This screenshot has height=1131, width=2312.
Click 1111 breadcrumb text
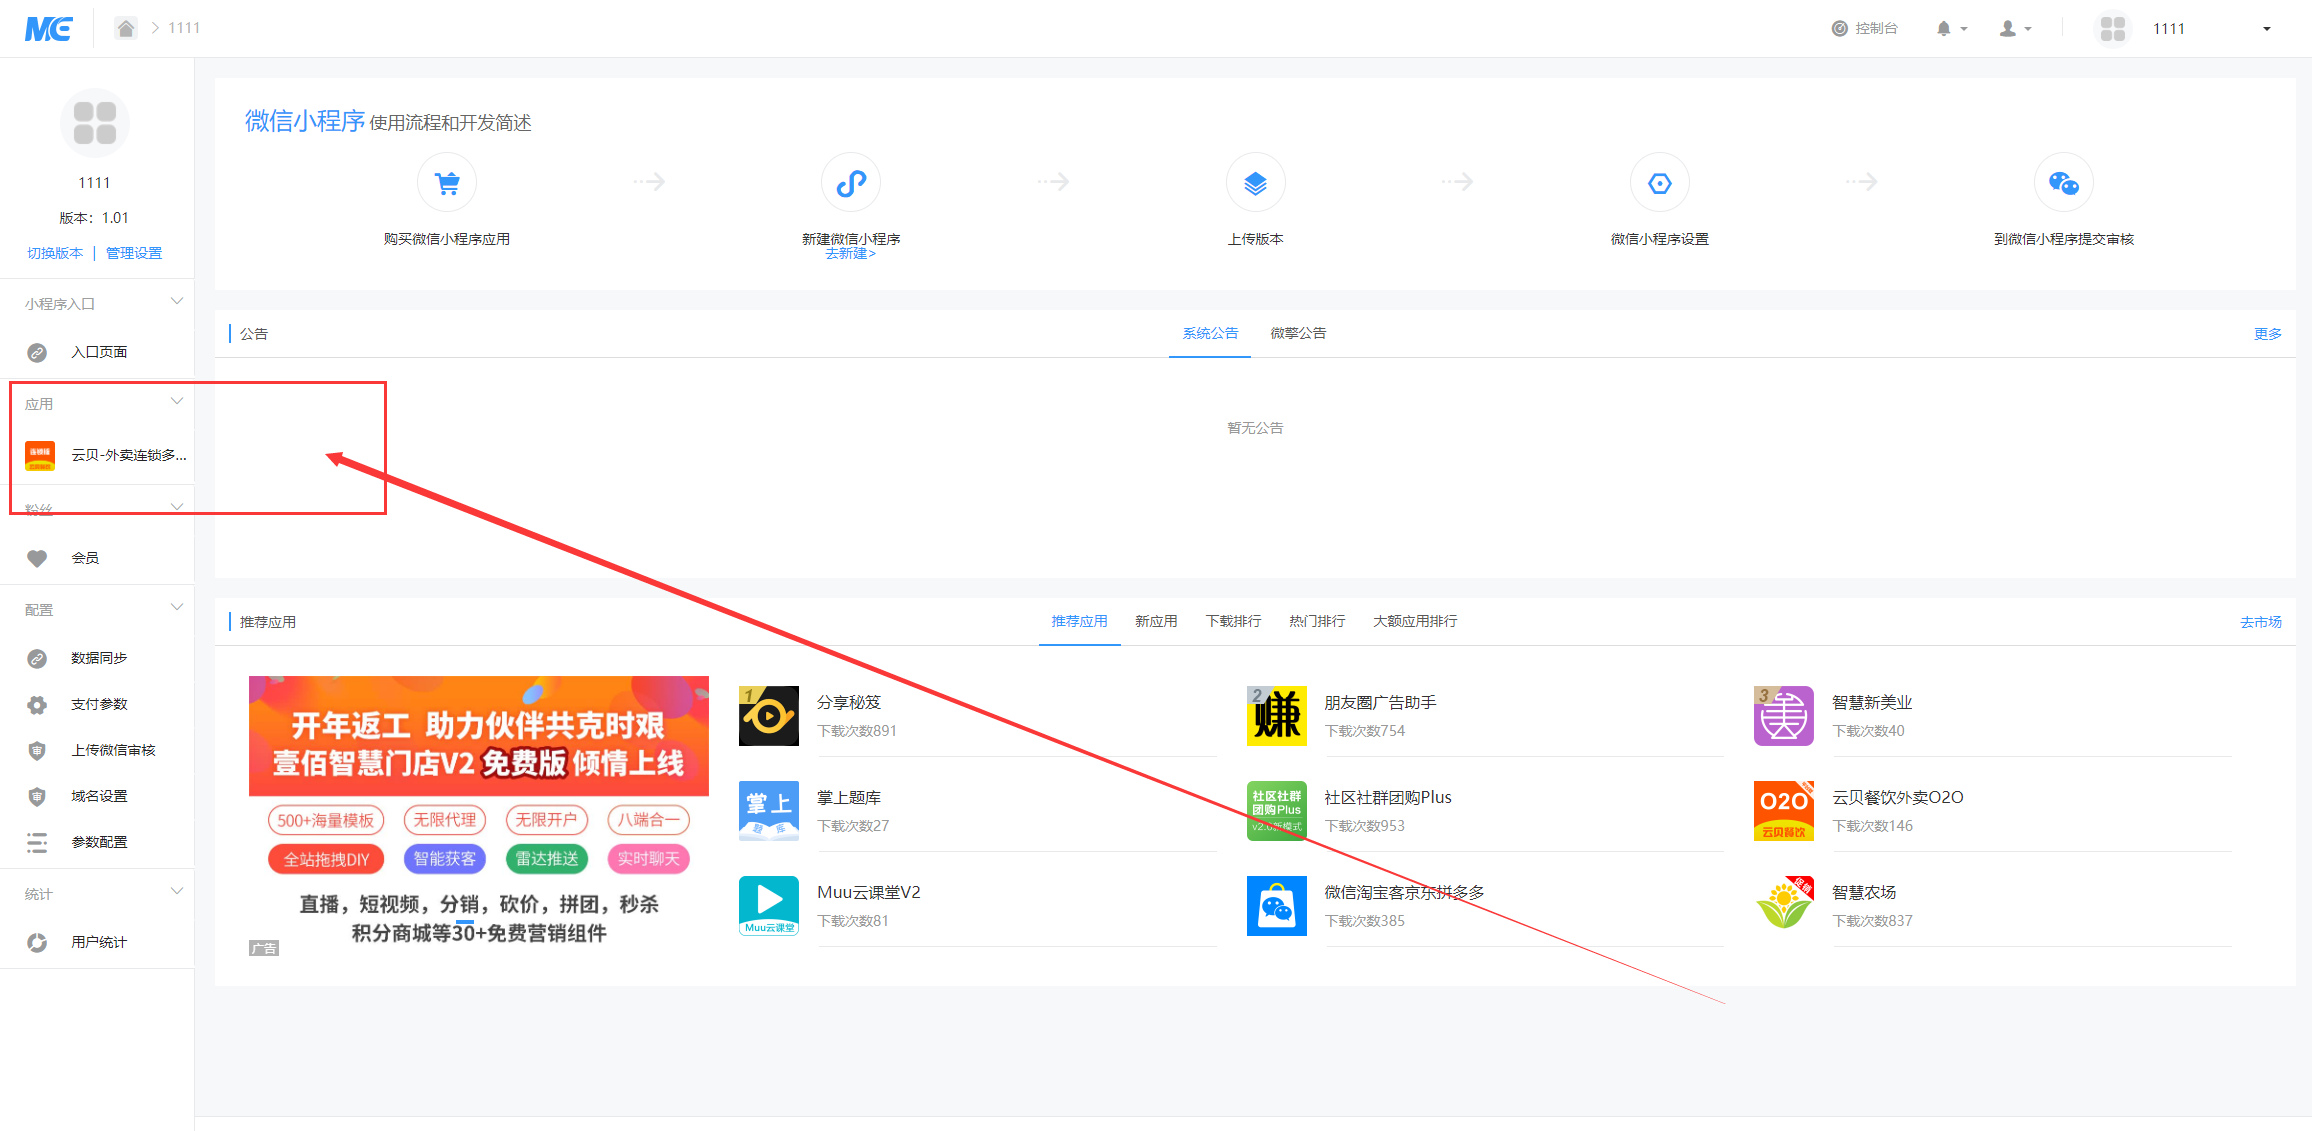coord(184,28)
